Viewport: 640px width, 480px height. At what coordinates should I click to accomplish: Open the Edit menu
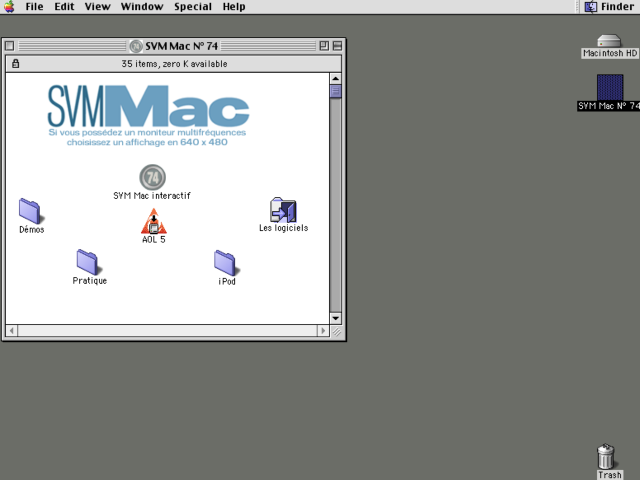(x=64, y=7)
